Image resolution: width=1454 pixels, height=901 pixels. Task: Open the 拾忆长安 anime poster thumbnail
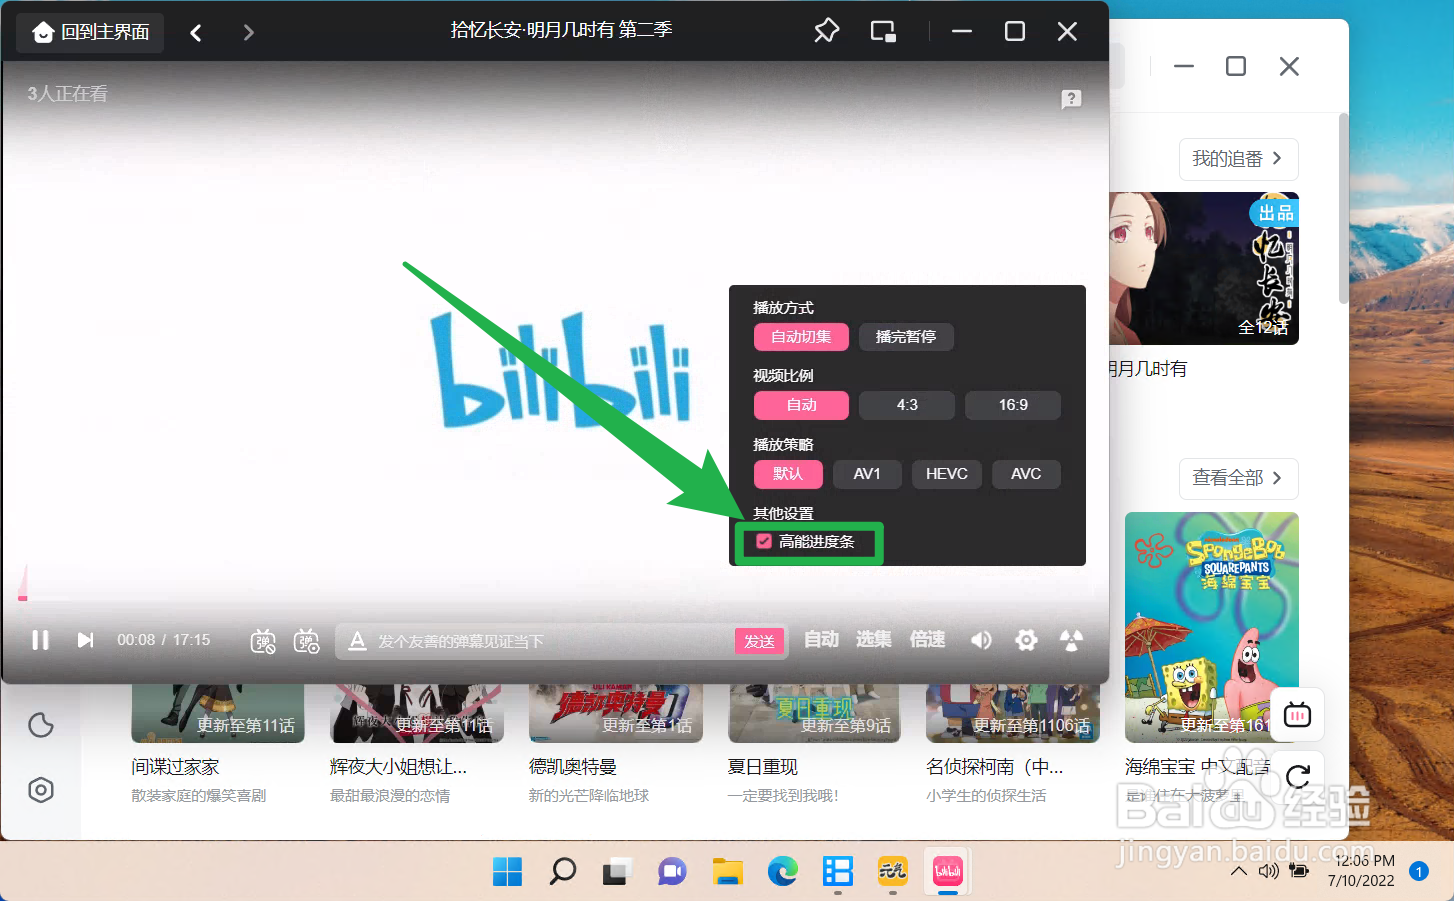pyautogui.click(x=1204, y=268)
